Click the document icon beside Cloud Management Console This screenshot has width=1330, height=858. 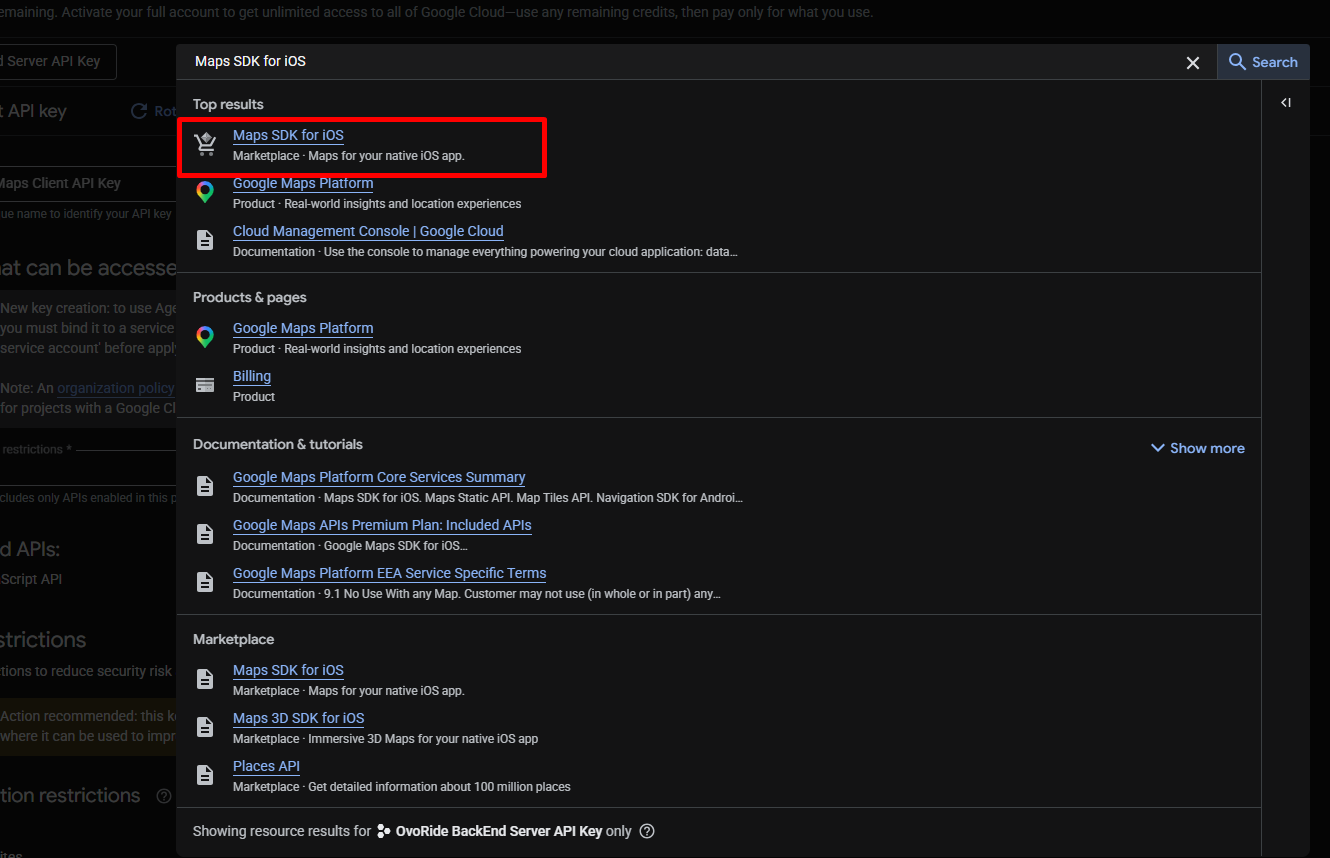(x=205, y=240)
